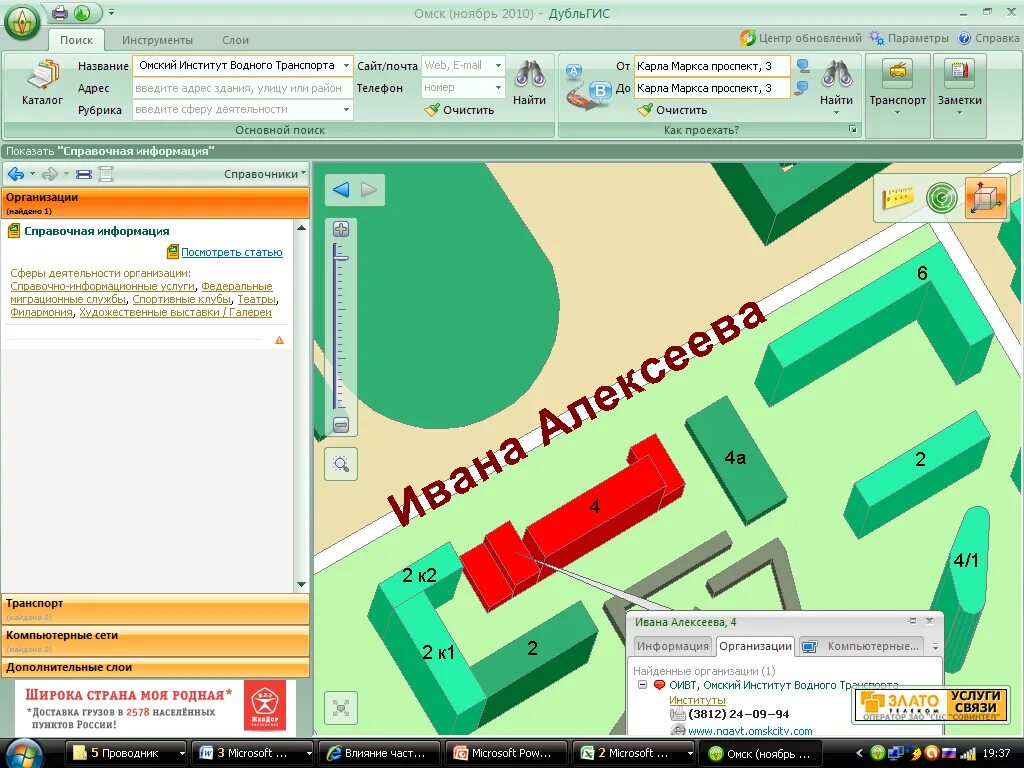The width and height of the screenshot is (1024, 768).
Task: Switch directory panel to compact list view
Action: (84, 174)
